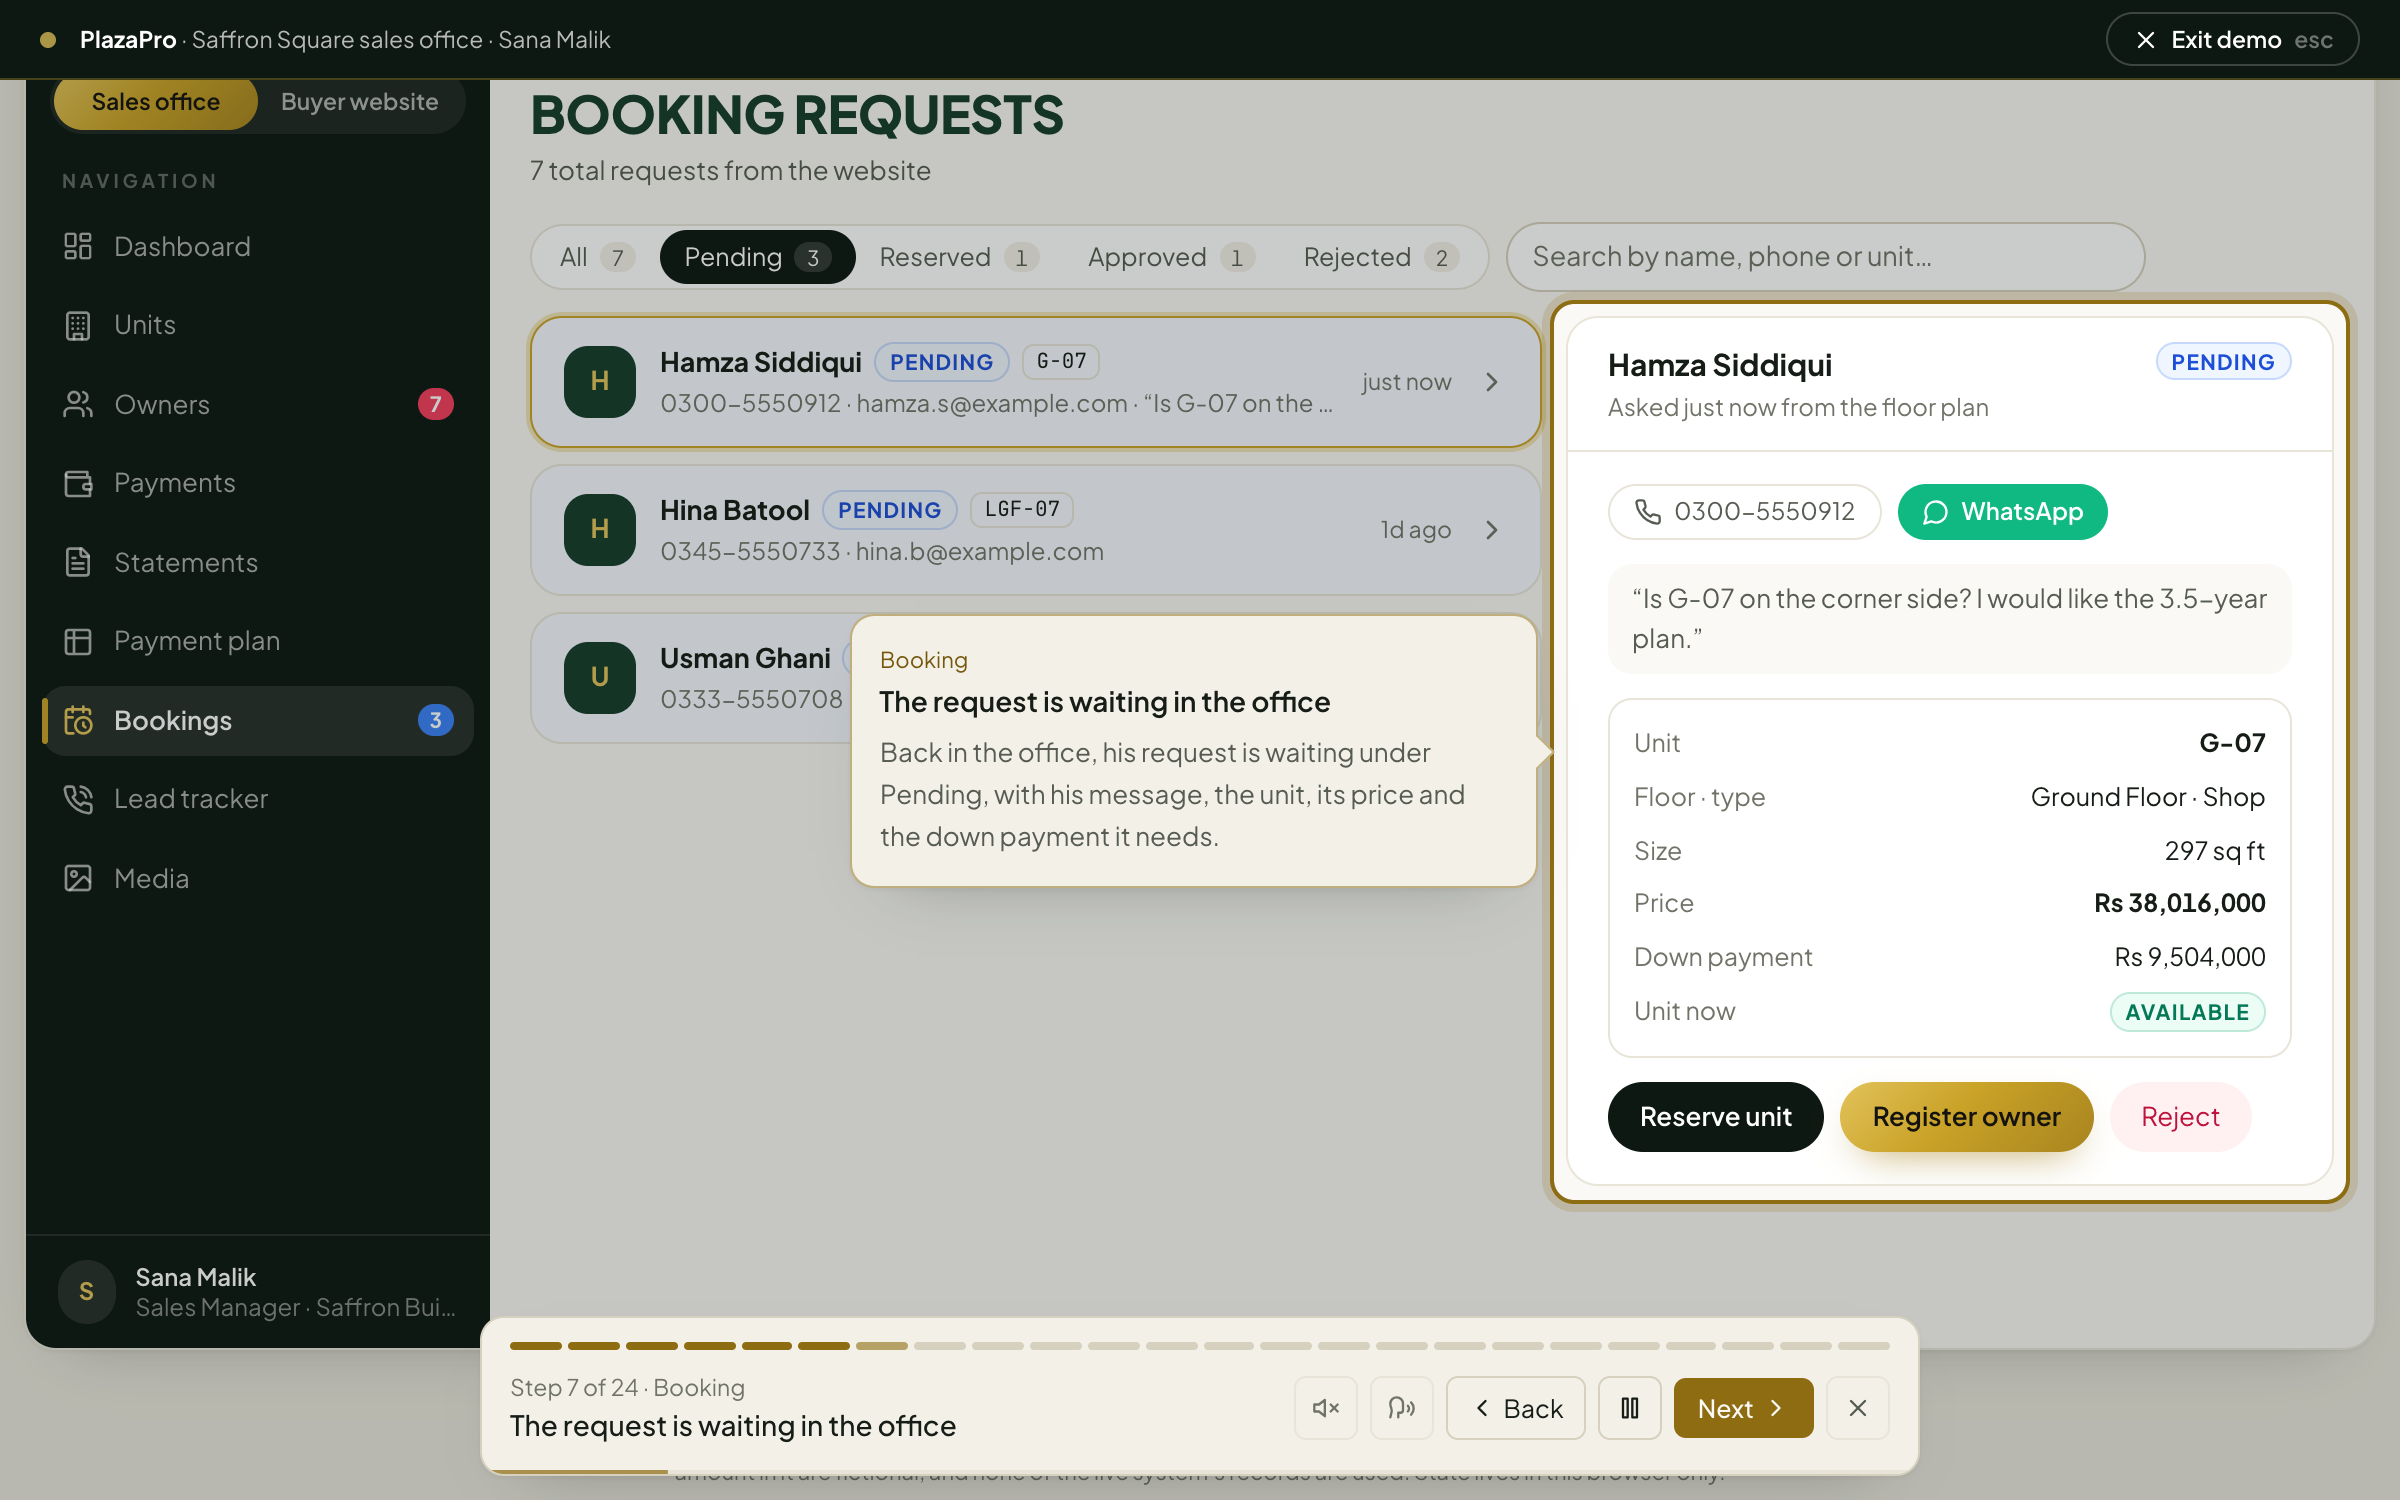Open the Payments wallet icon

(x=78, y=483)
